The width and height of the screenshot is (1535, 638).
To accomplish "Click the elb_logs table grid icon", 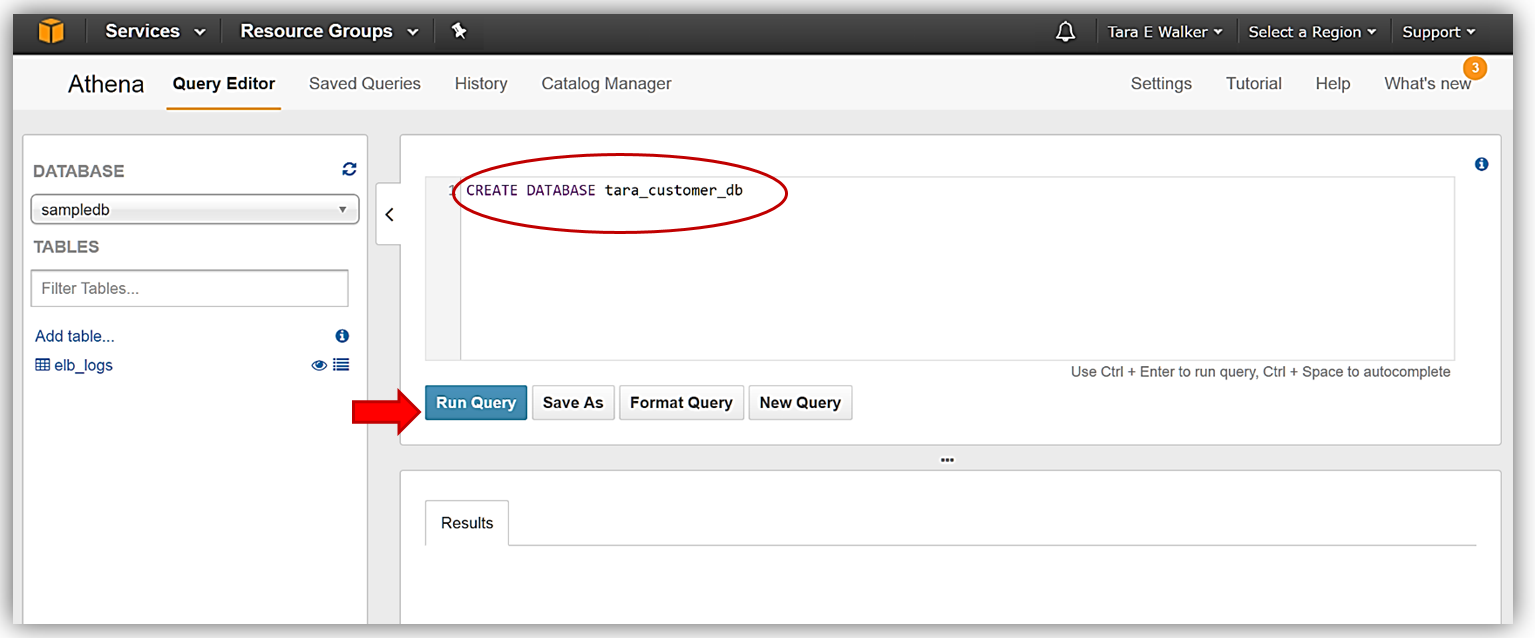I will tap(42, 365).
